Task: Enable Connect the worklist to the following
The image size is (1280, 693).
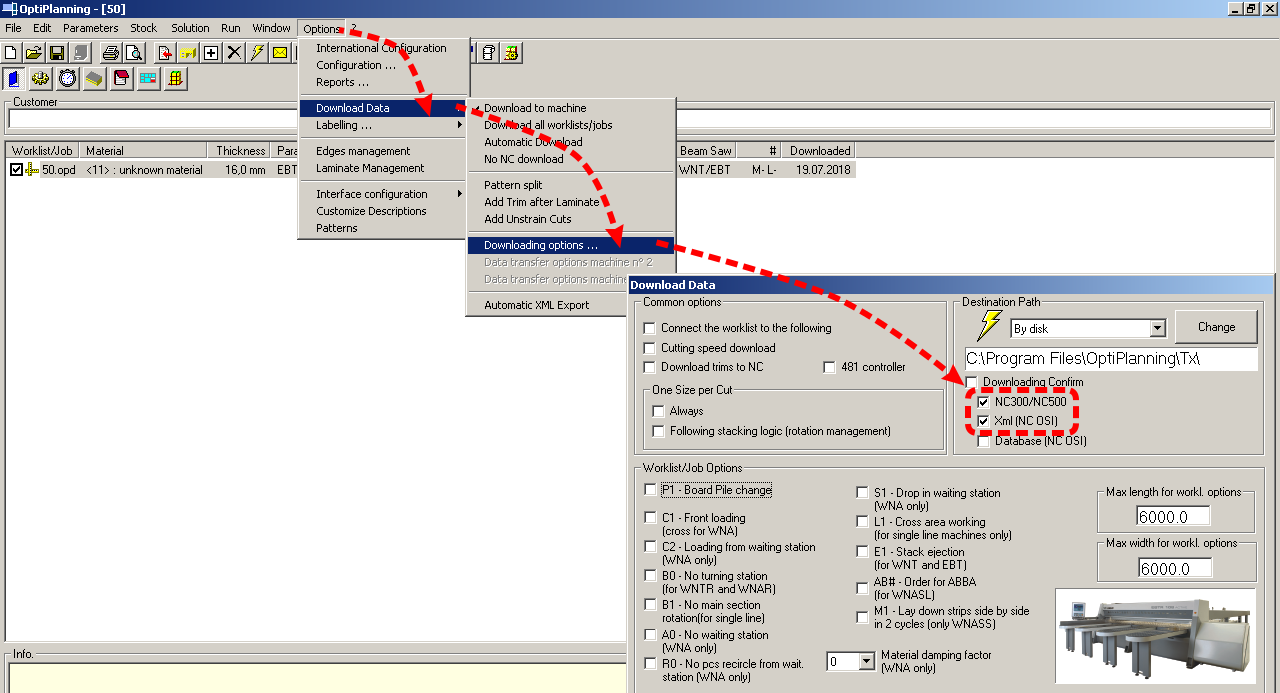Action: 650,328
